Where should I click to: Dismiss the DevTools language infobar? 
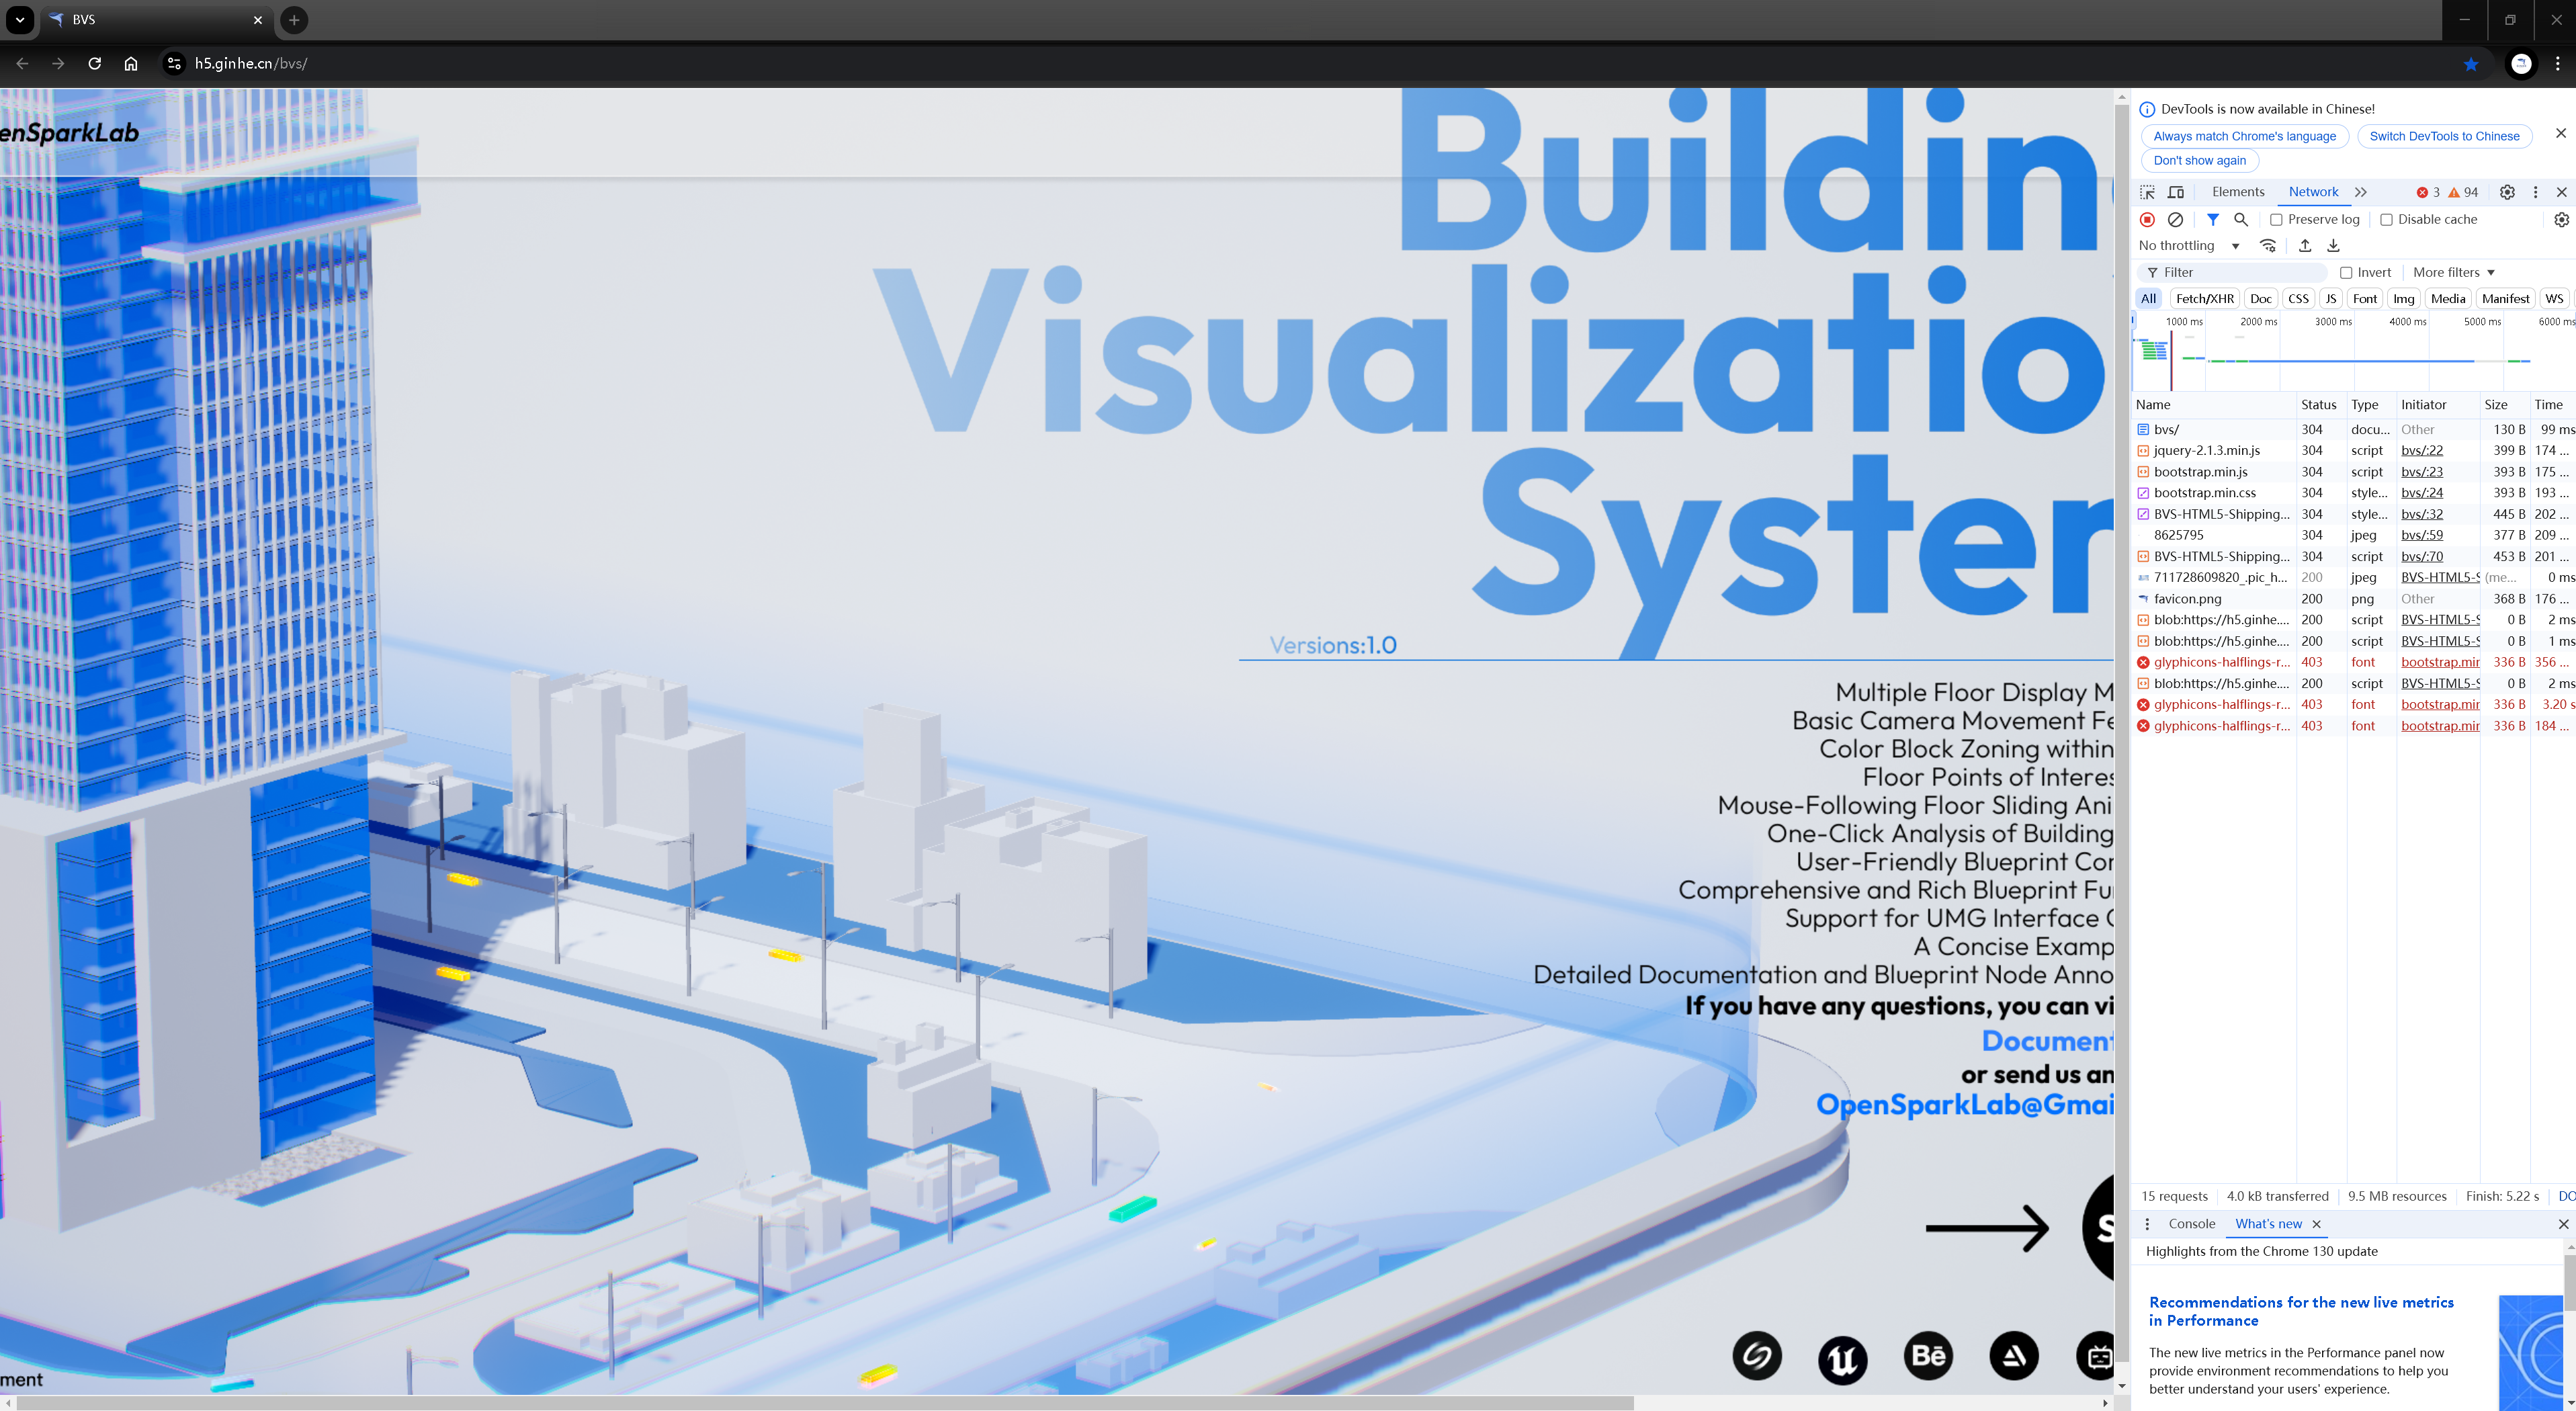click(x=2560, y=133)
